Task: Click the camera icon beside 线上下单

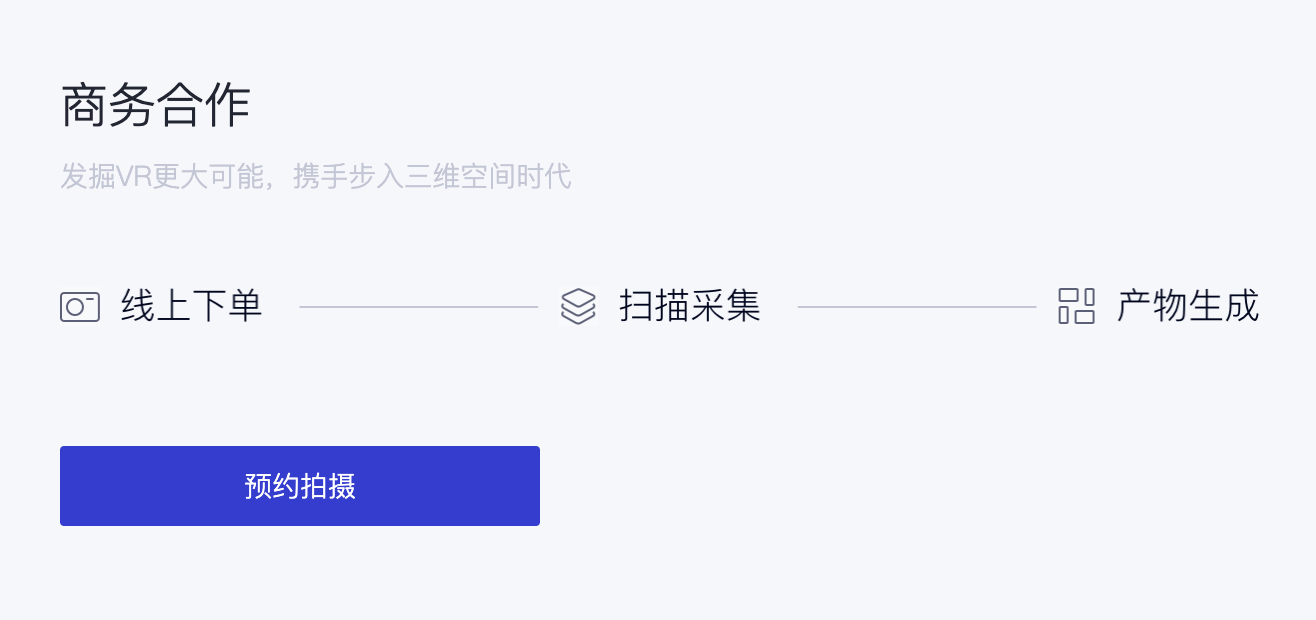Action: 80,306
